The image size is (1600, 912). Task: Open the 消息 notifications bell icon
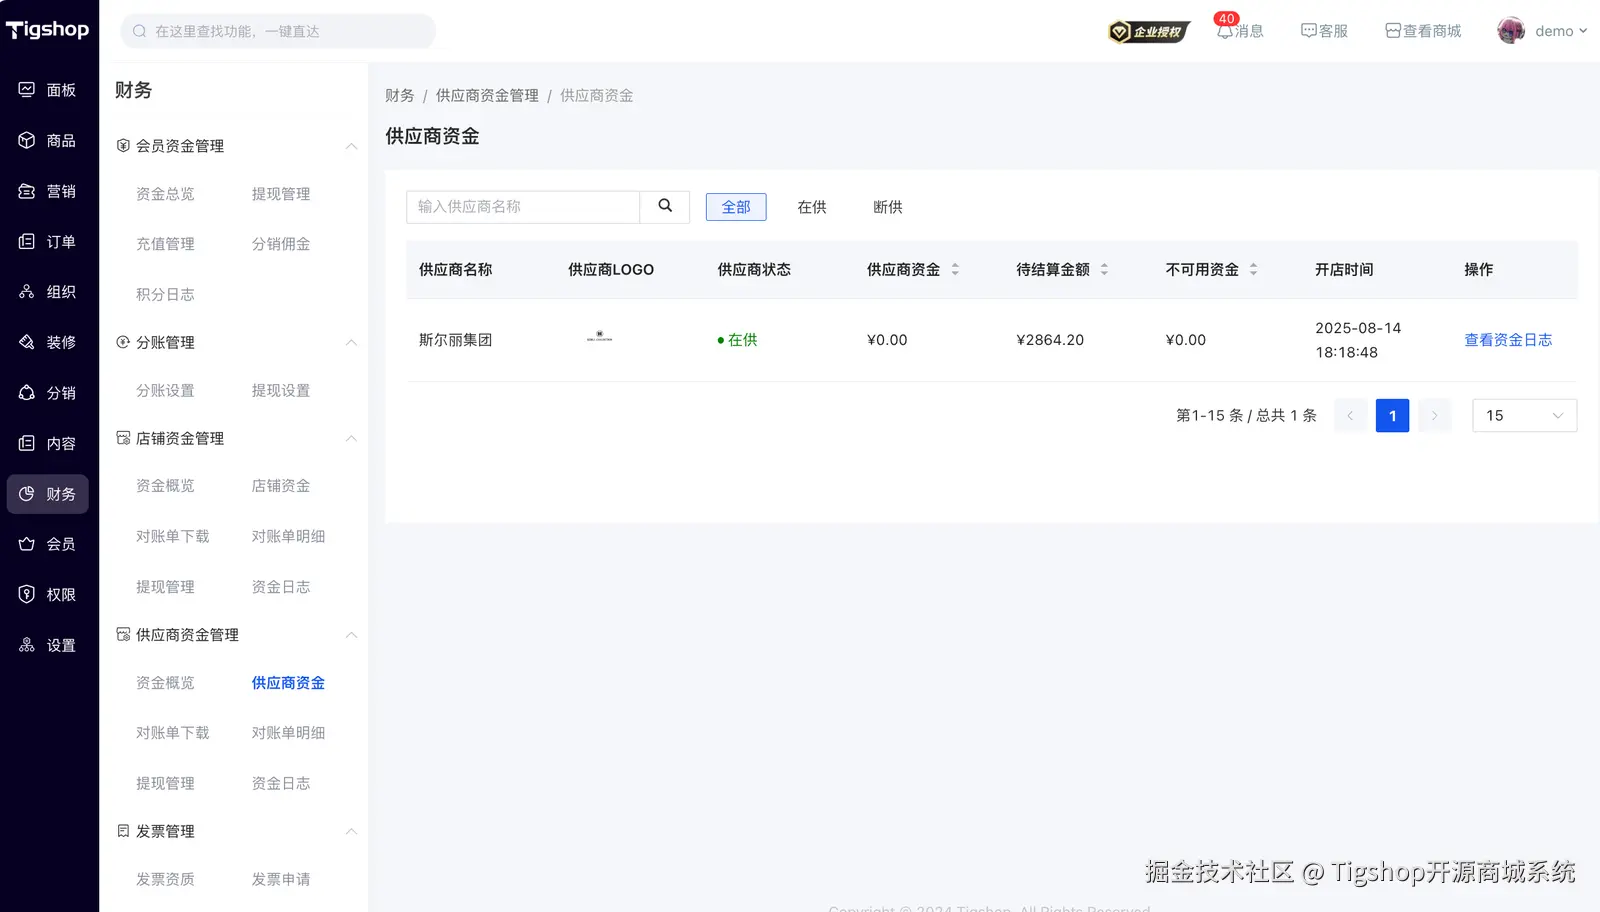1224,31
